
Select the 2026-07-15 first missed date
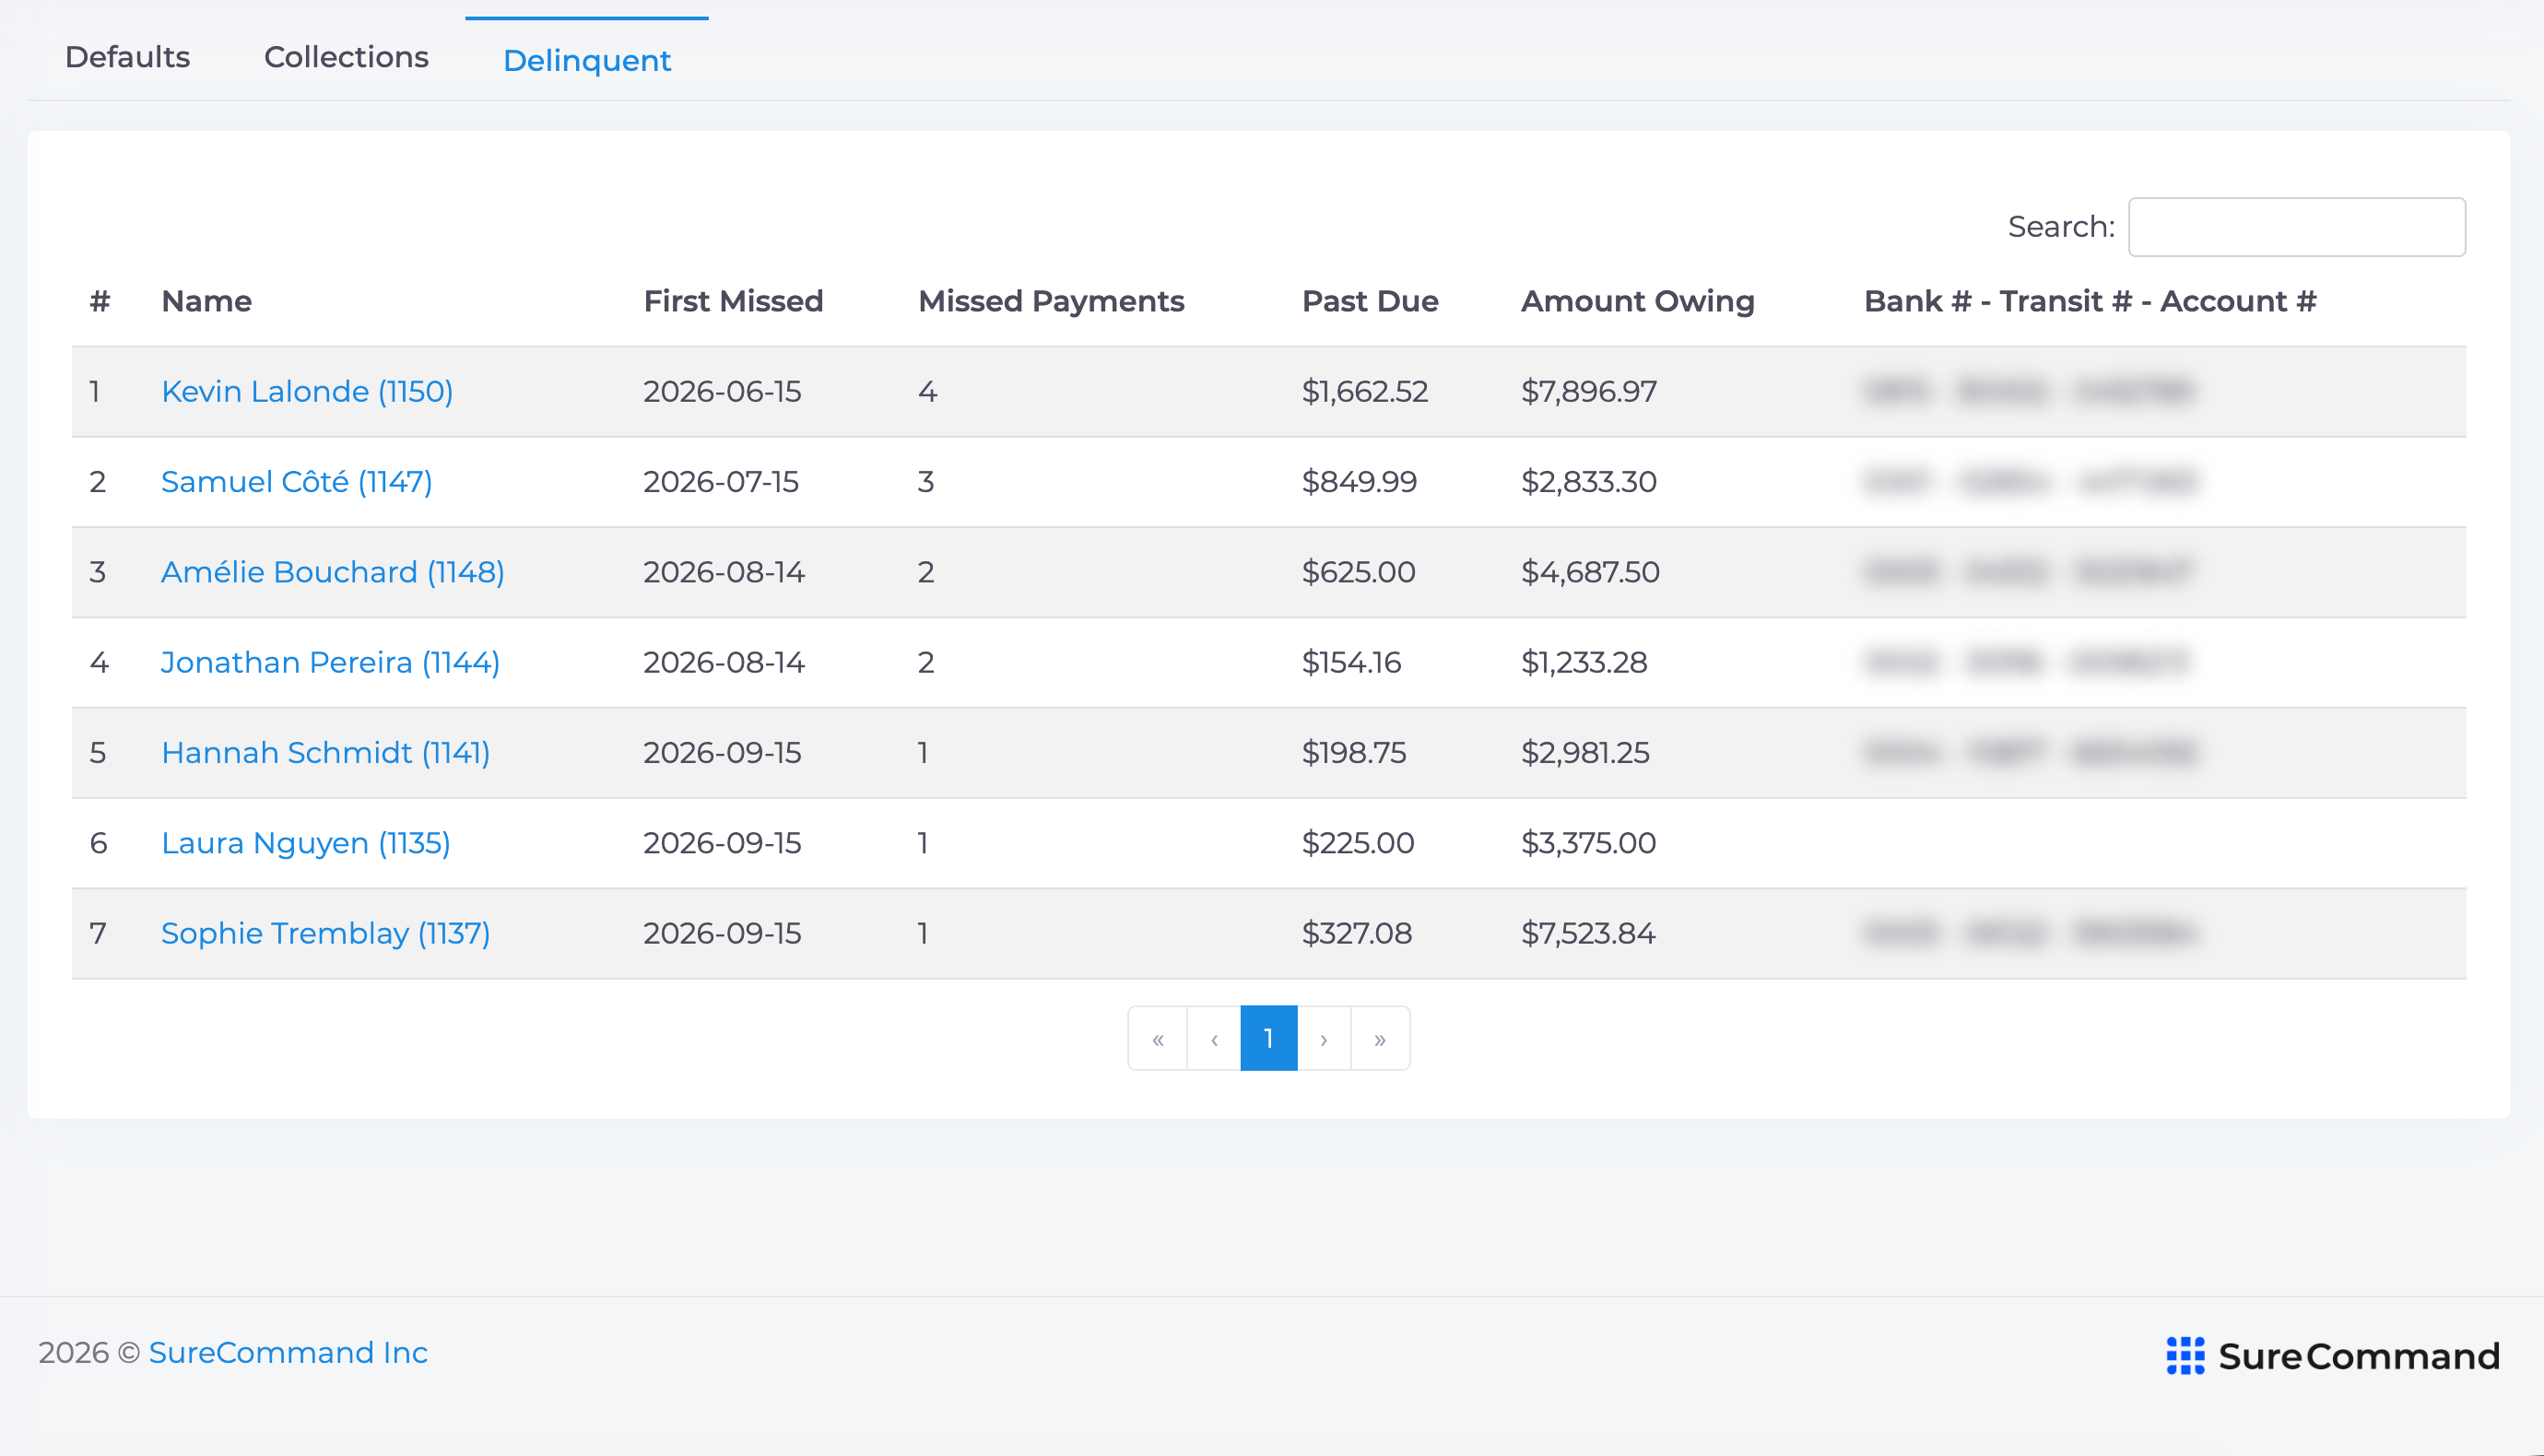[721, 481]
